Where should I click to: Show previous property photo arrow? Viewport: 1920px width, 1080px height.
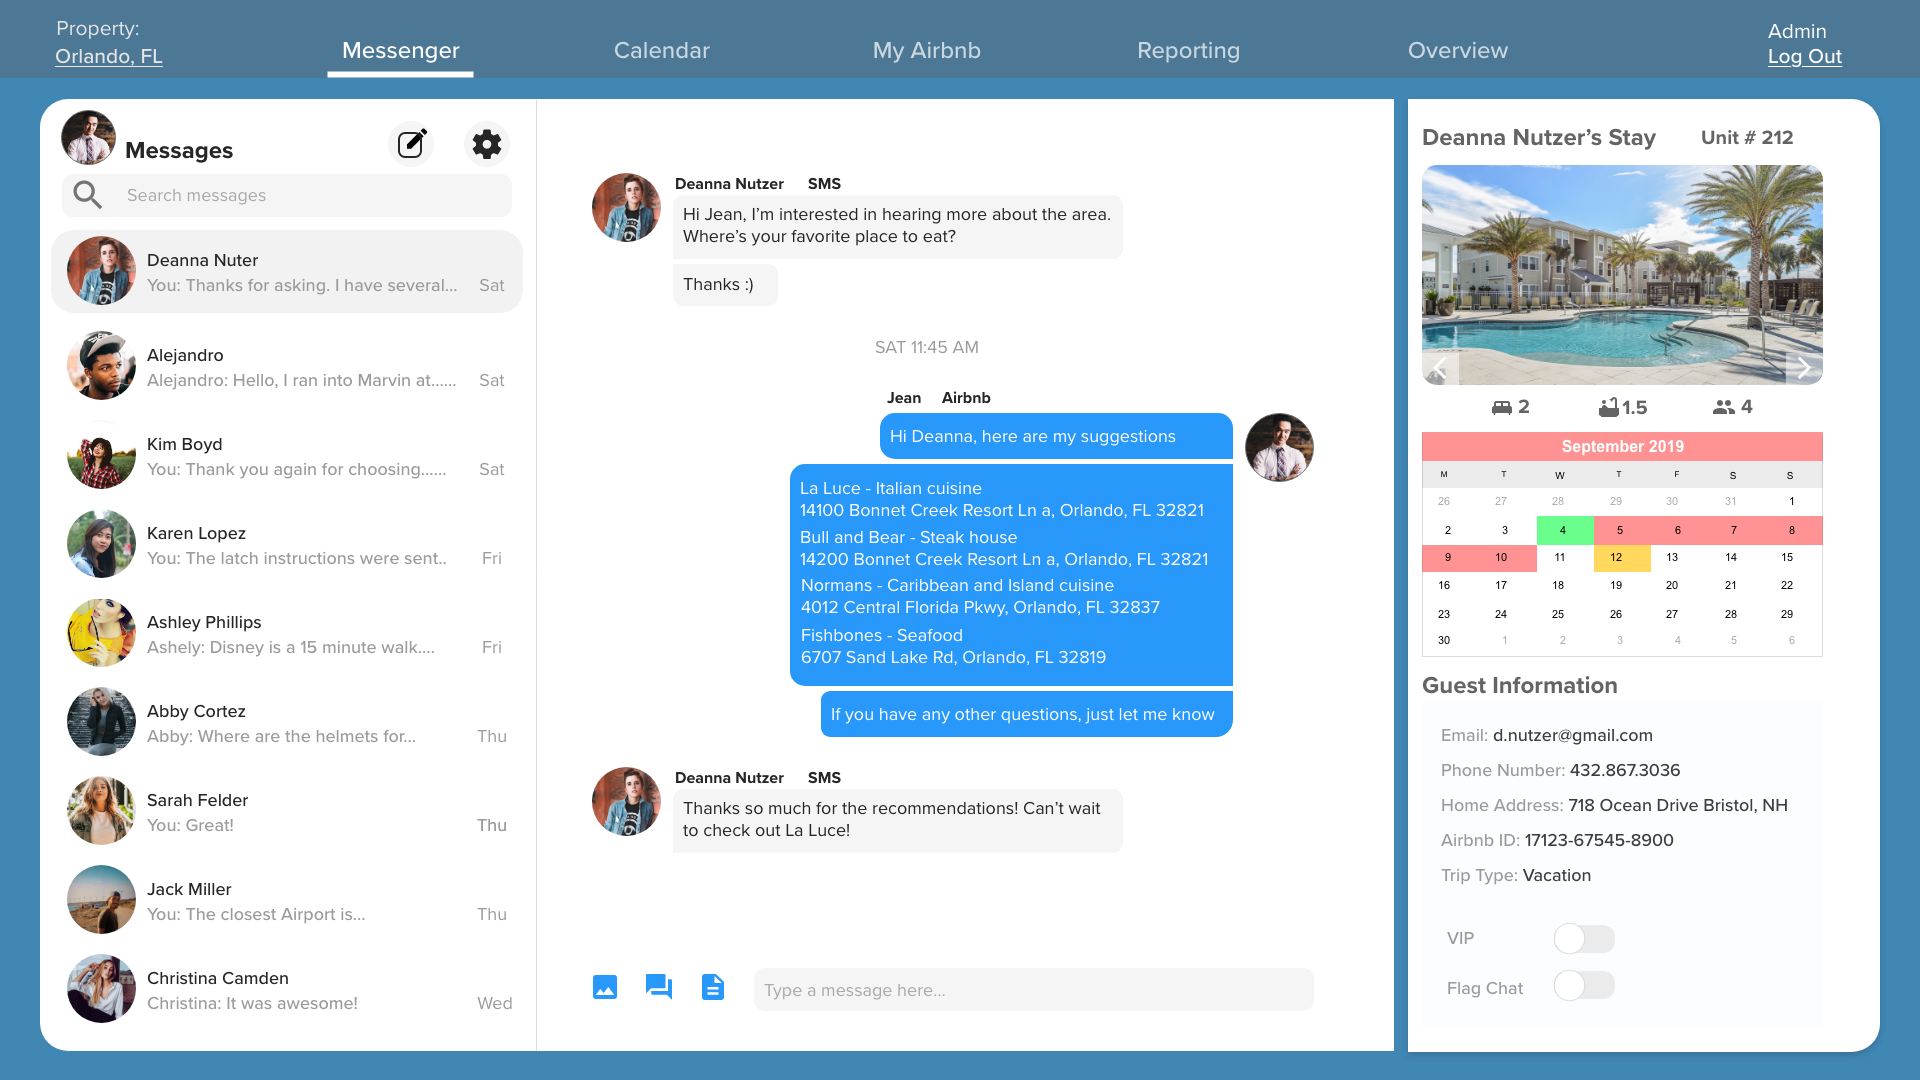pyautogui.click(x=1440, y=368)
